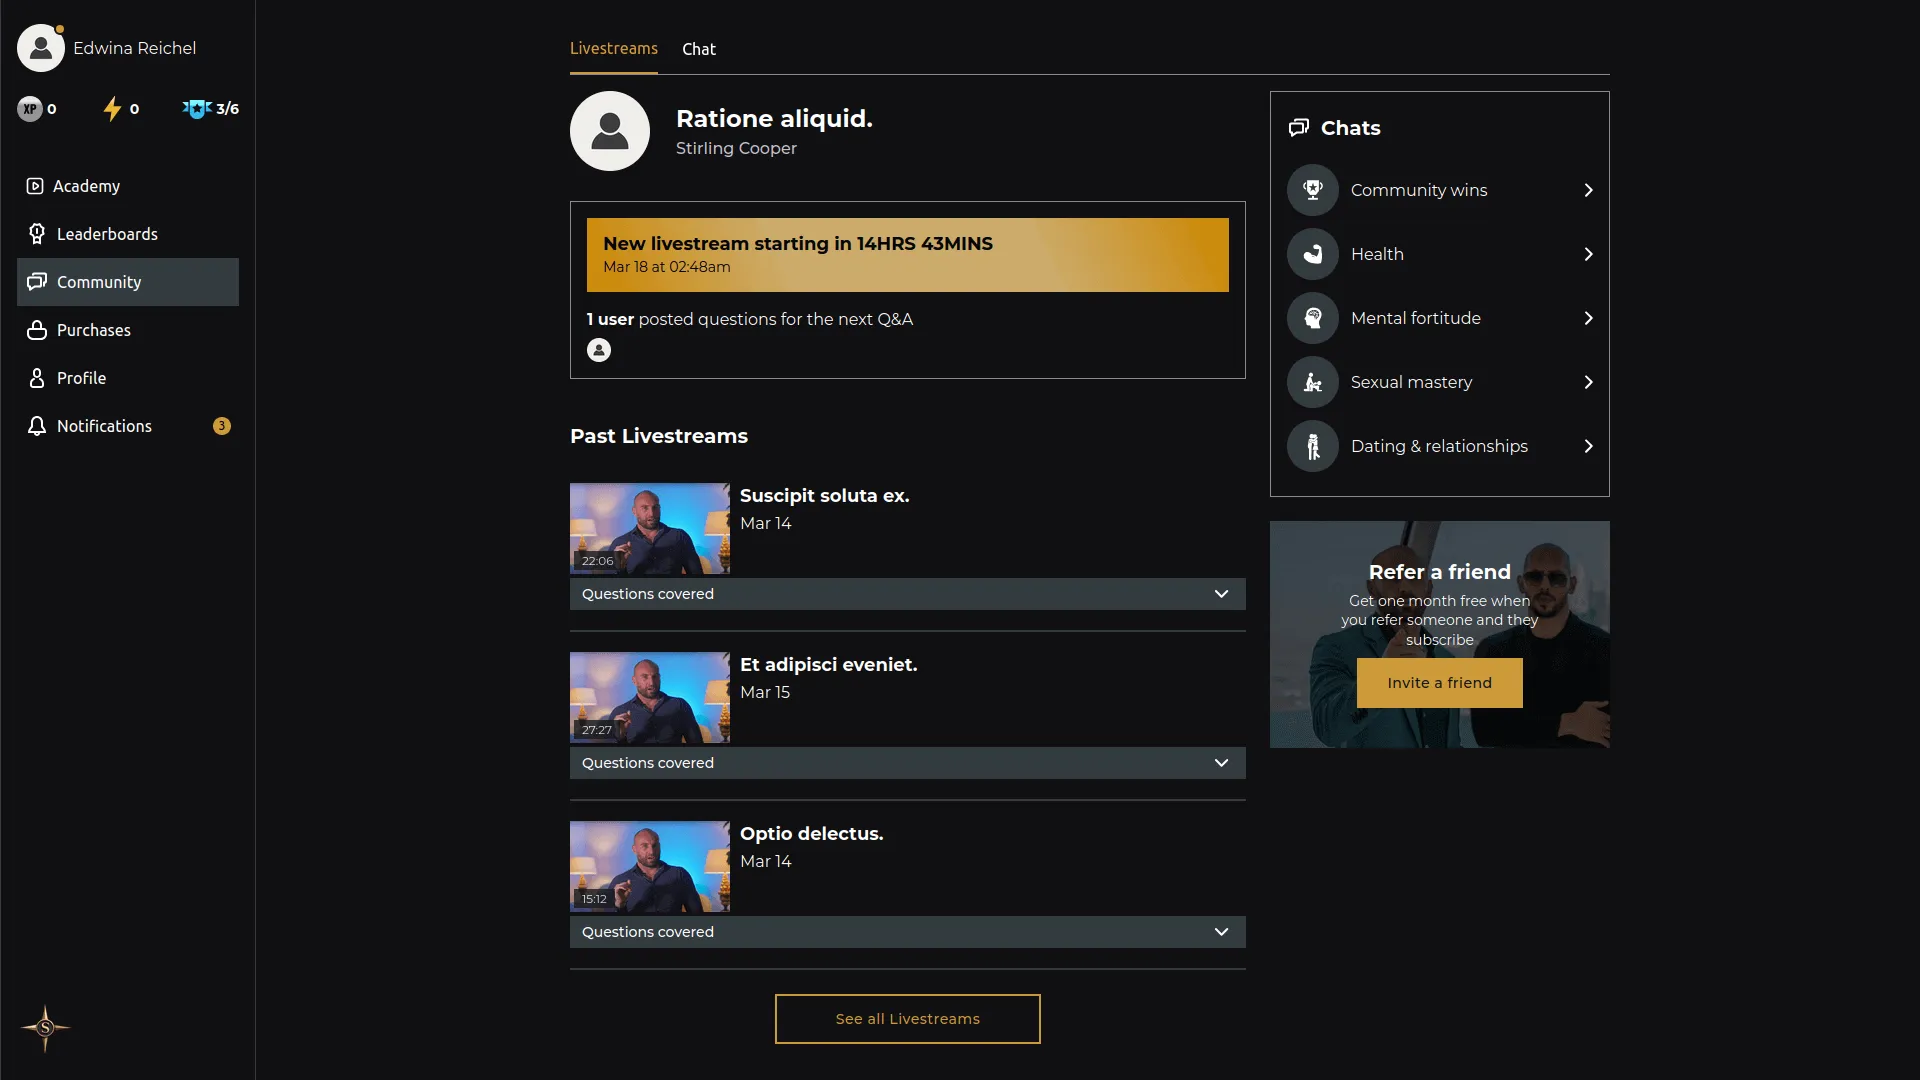Switch to the Chat tab
1920x1080 pixels.
click(x=698, y=49)
